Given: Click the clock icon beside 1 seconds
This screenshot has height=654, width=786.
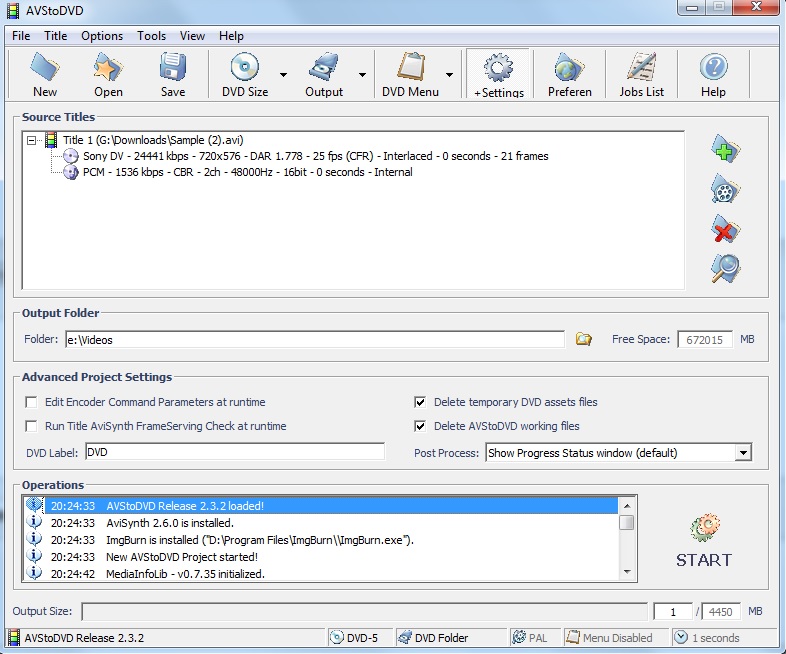Looking at the screenshot, I should tap(681, 637).
